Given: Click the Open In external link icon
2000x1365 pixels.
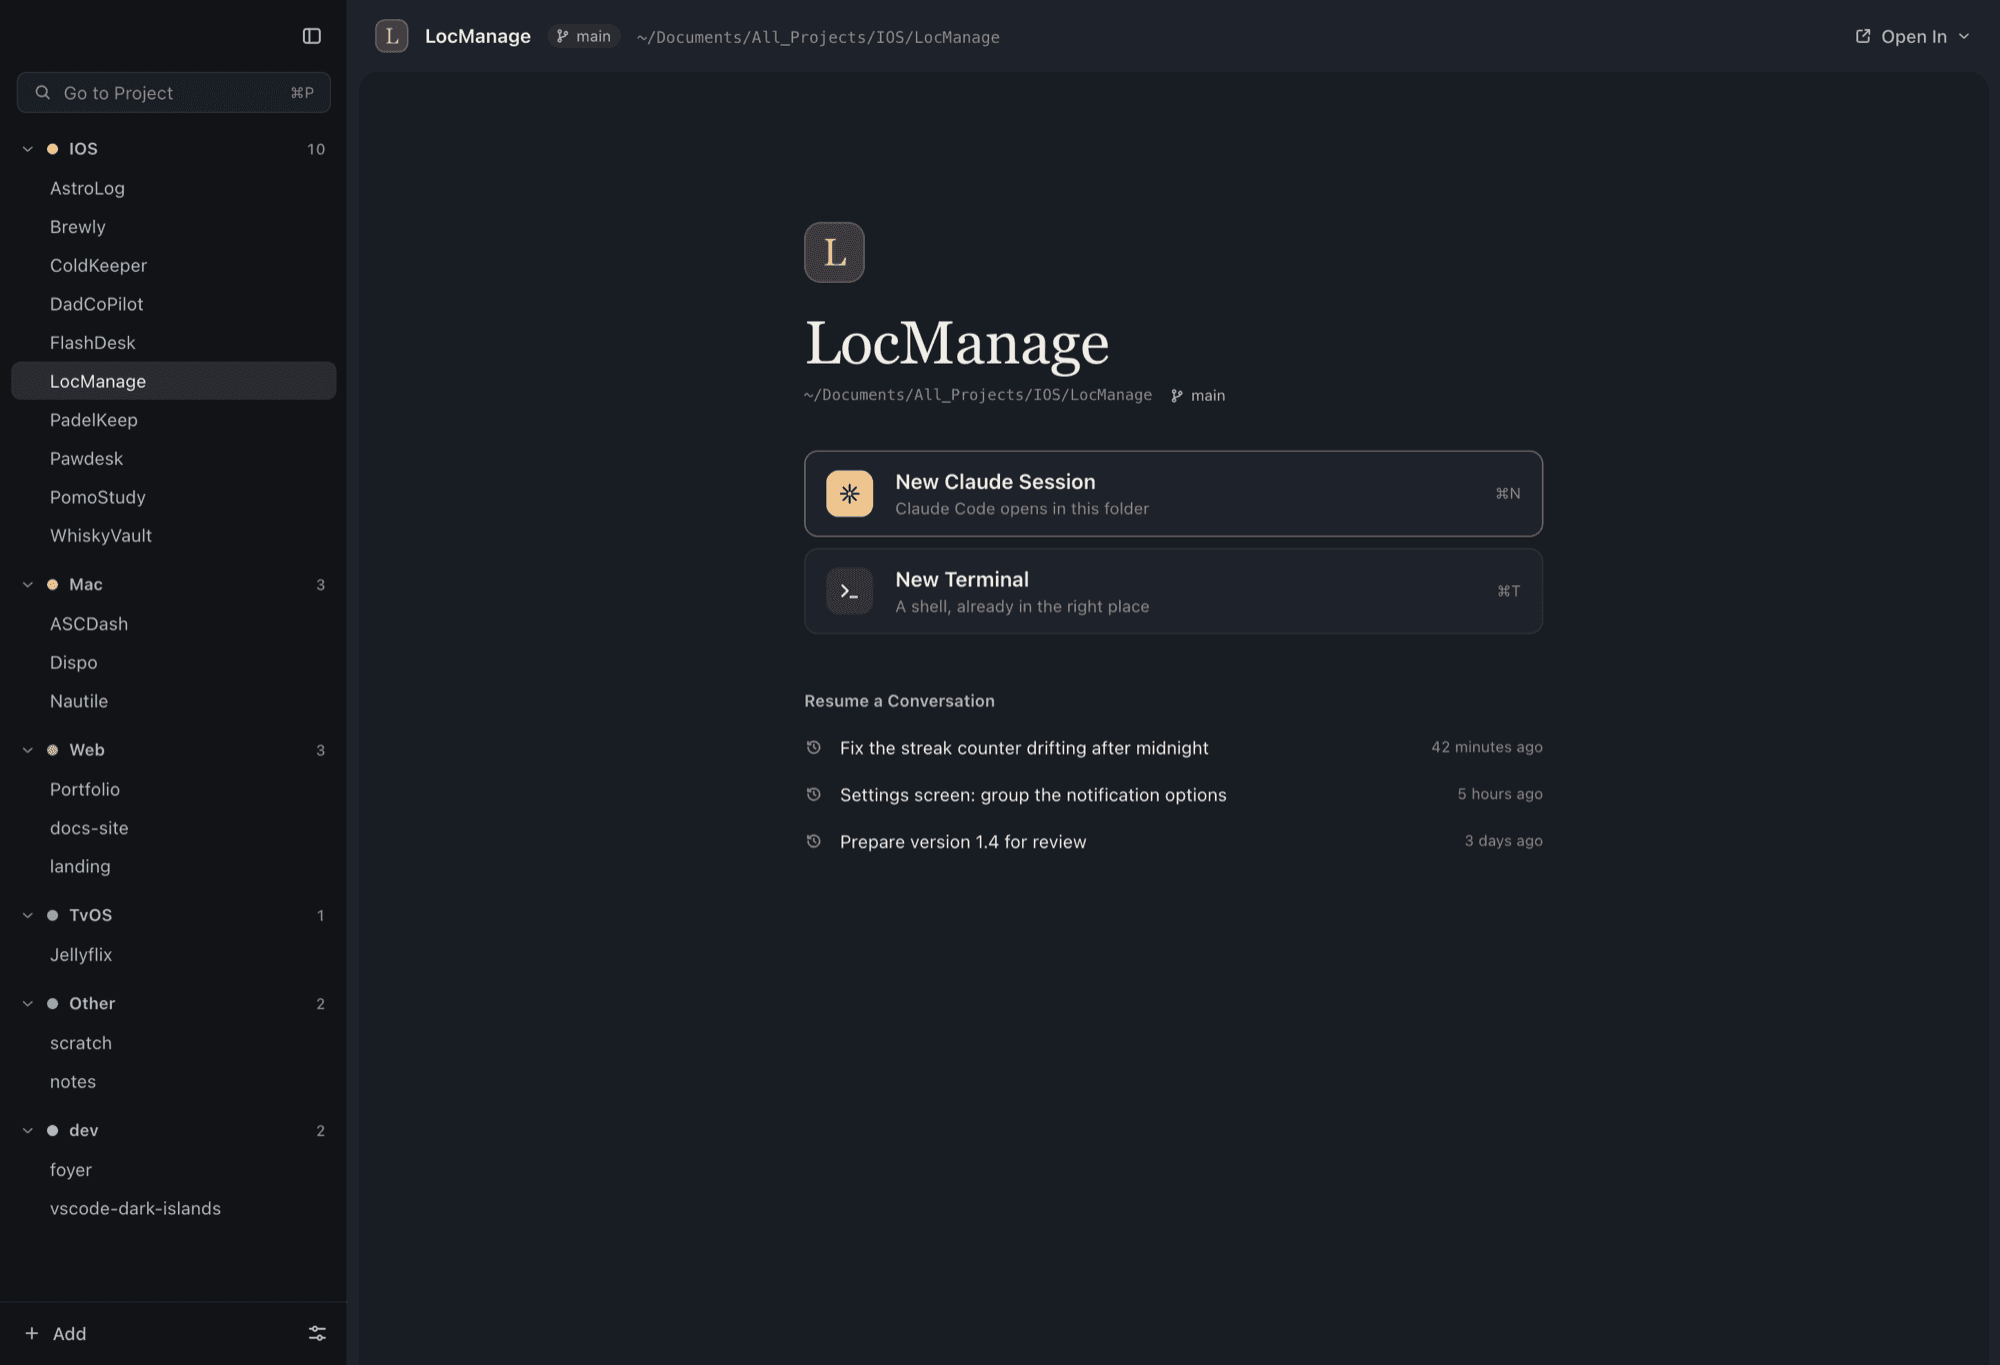Looking at the screenshot, I should click(1863, 36).
